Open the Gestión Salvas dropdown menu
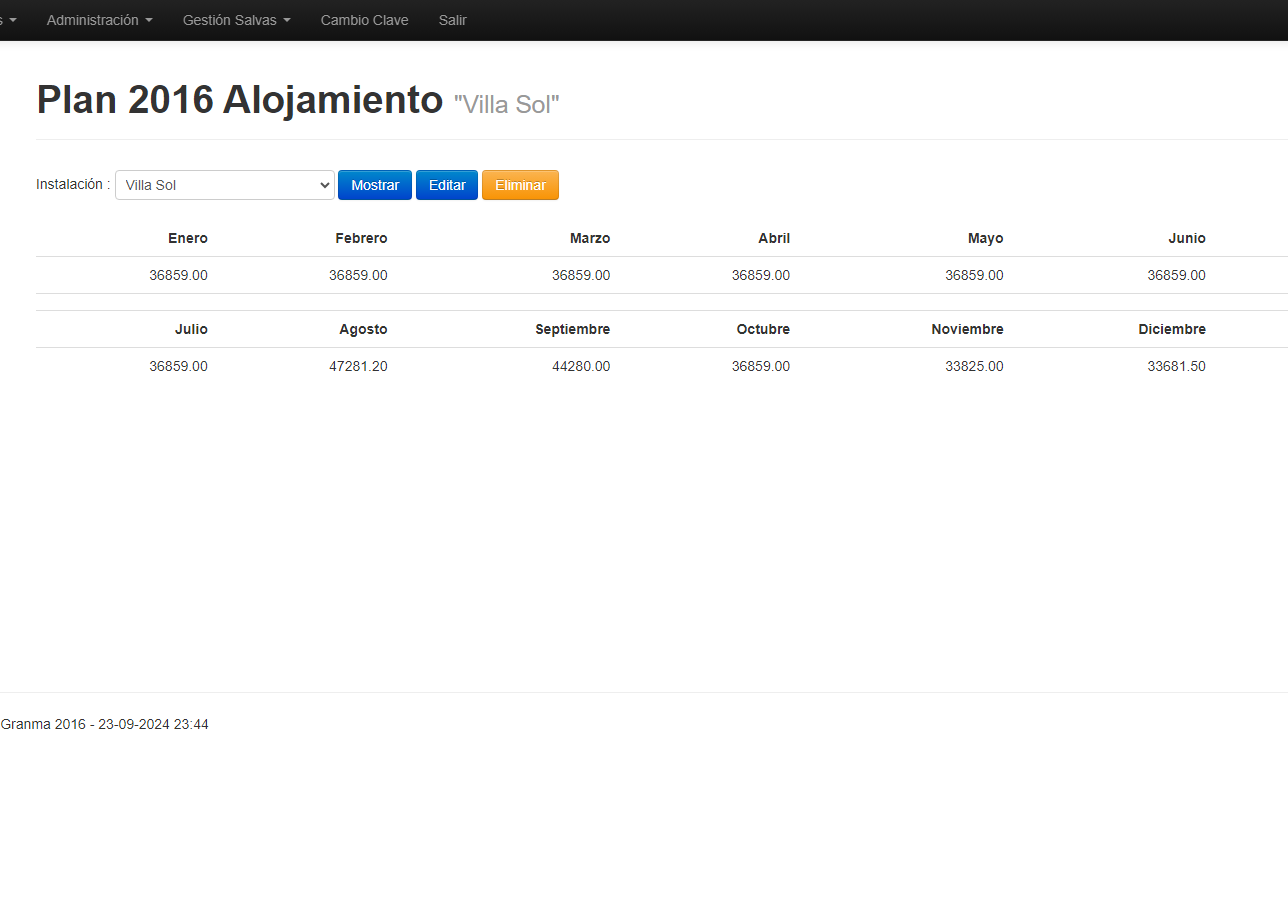 [x=236, y=20]
